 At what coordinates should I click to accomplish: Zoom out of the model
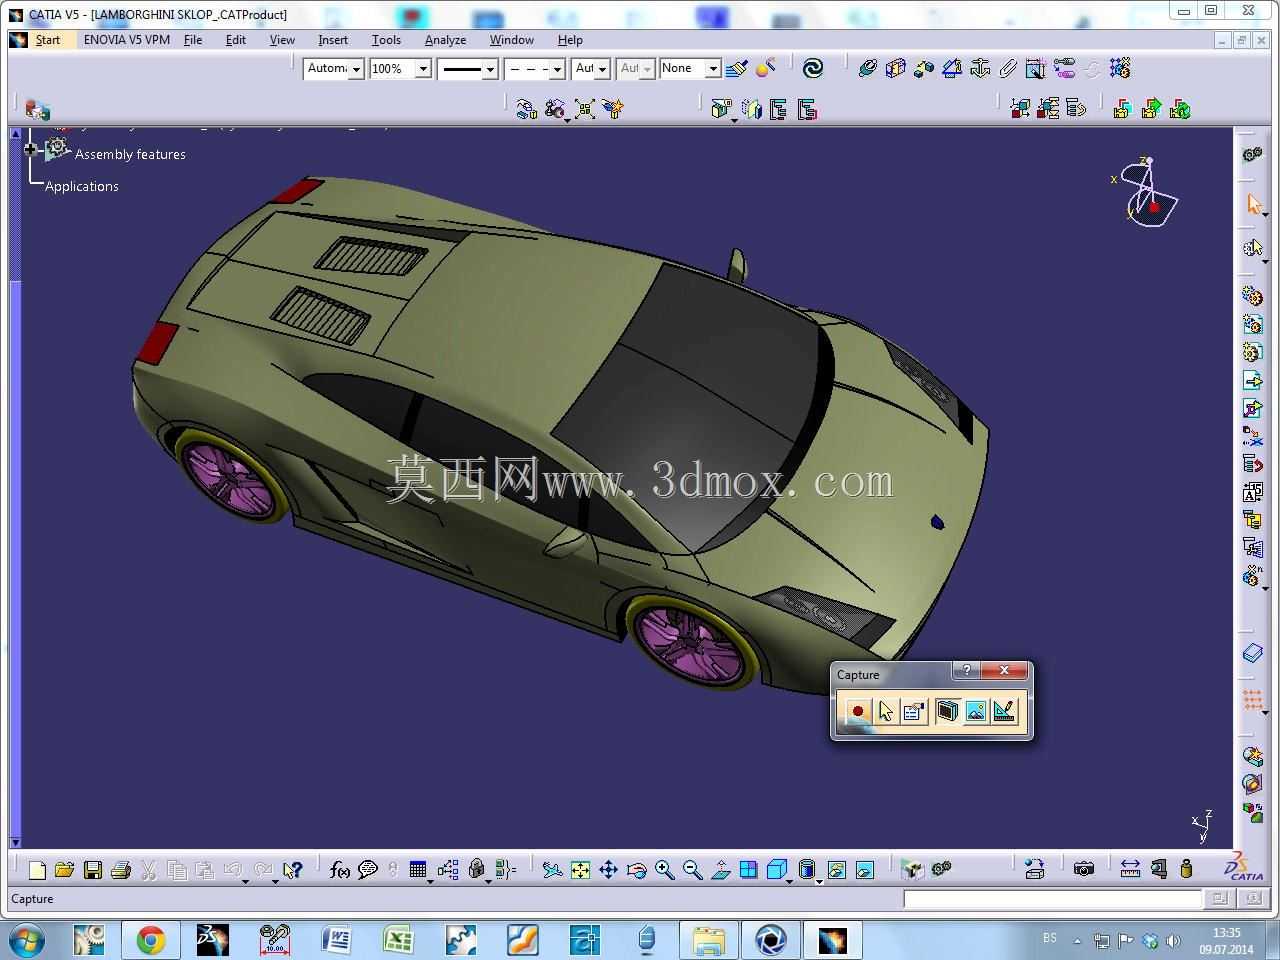point(692,870)
